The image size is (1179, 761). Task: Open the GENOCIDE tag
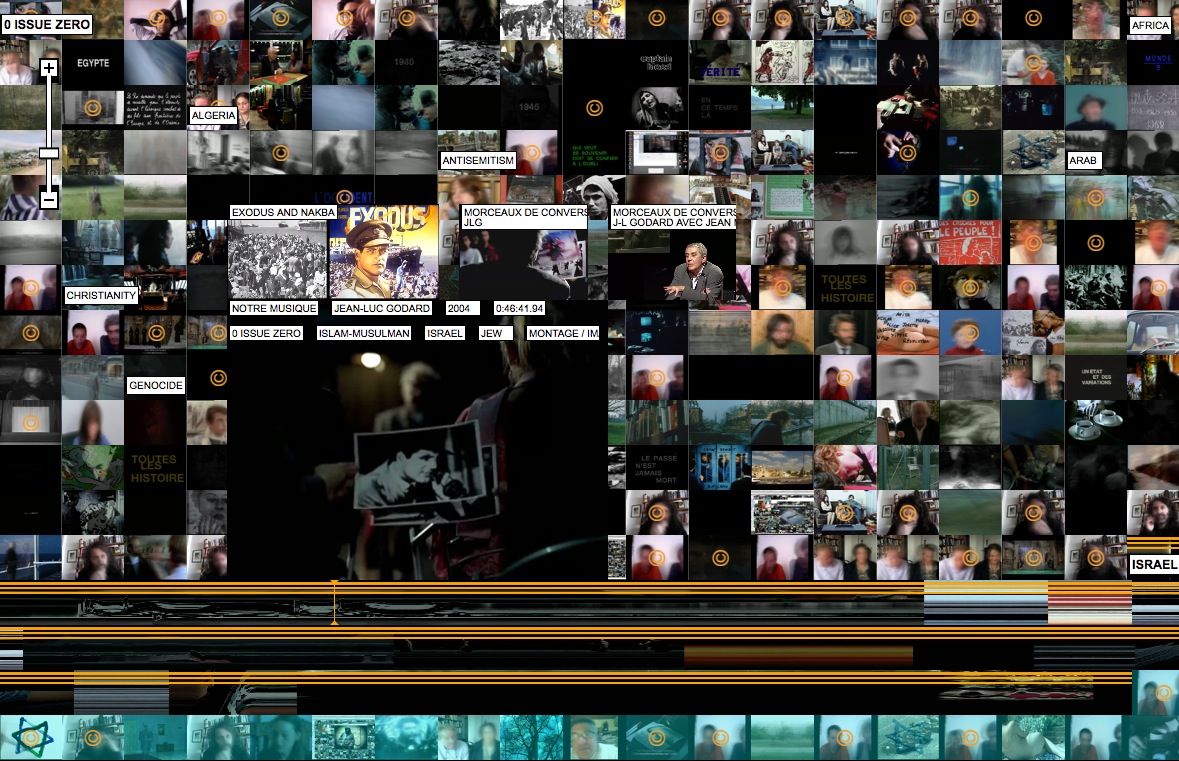[156, 385]
